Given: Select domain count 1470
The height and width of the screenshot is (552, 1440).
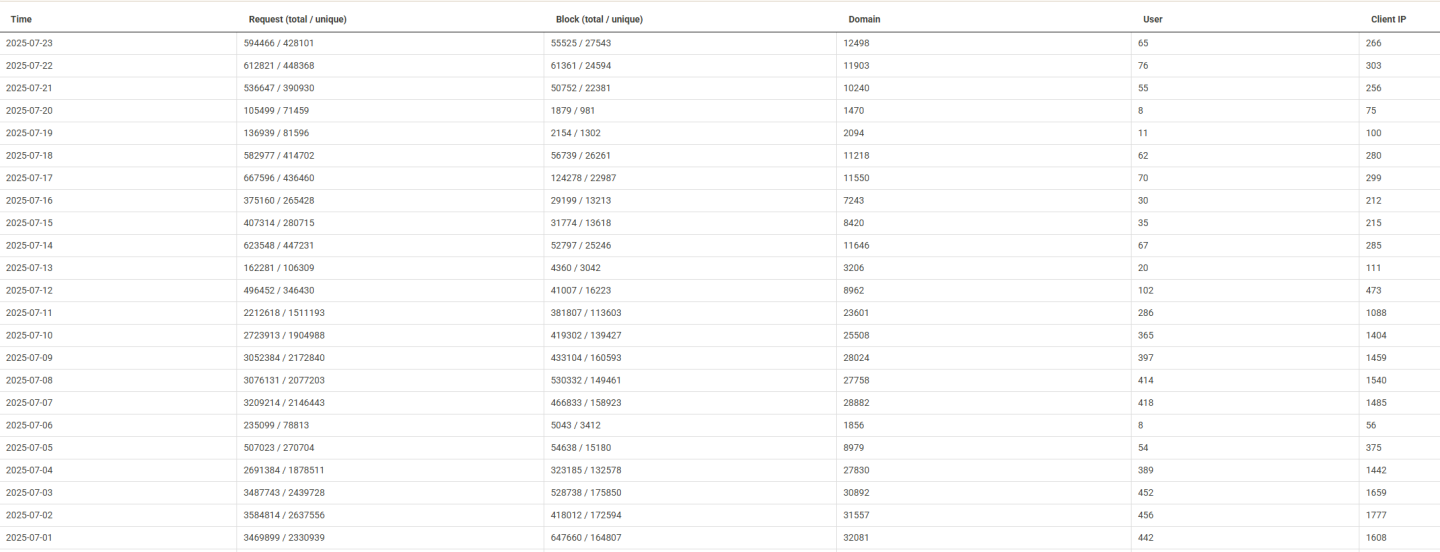Looking at the screenshot, I should pos(854,111).
